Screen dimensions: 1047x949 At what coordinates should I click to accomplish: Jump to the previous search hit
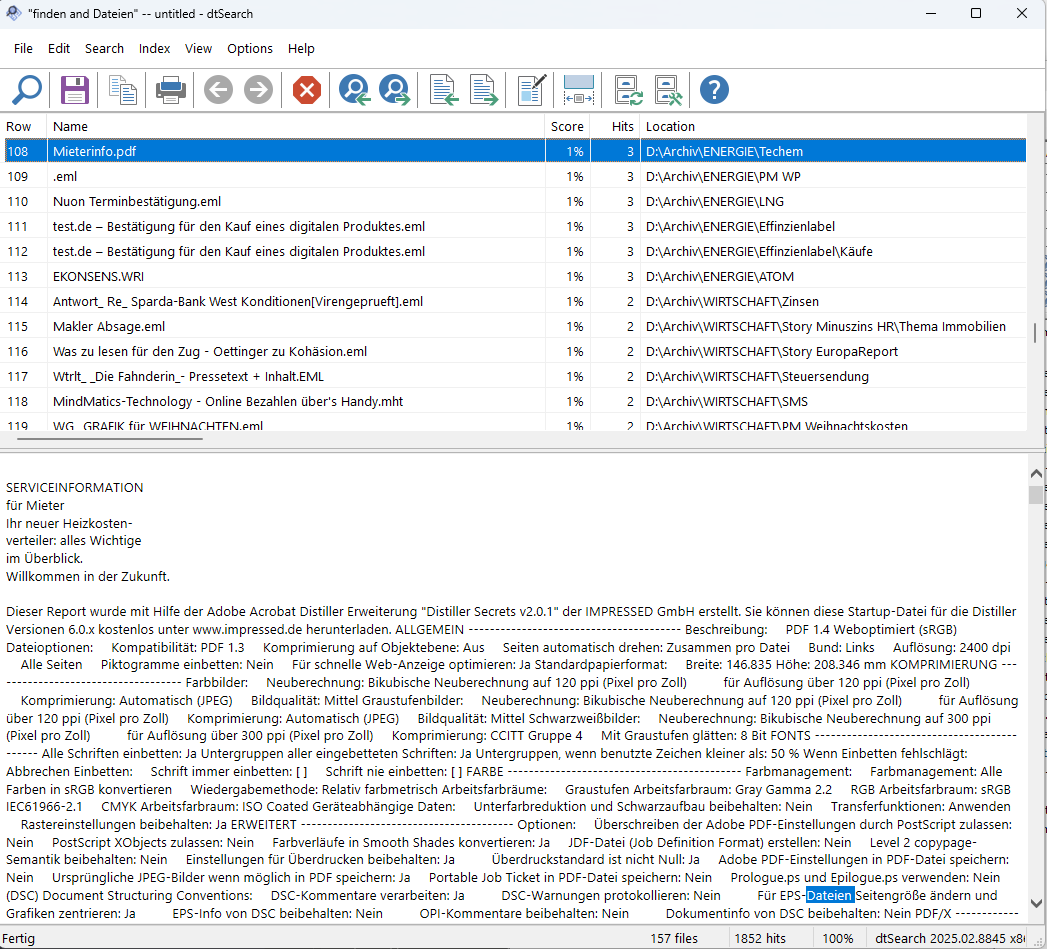pyautogui.click(x=354, y=90)
